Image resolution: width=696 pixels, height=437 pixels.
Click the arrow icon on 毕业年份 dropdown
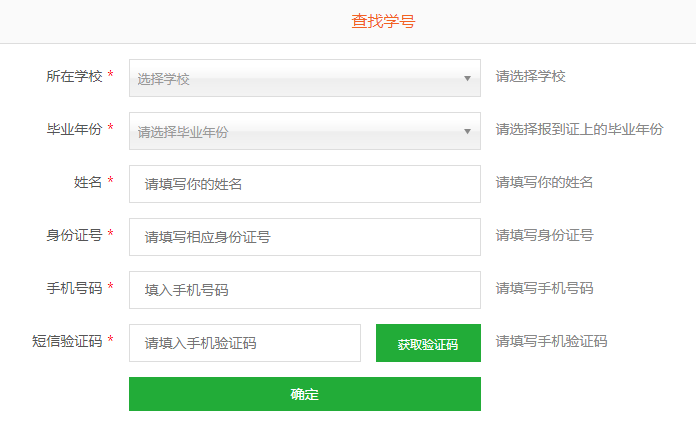[467, 131]
